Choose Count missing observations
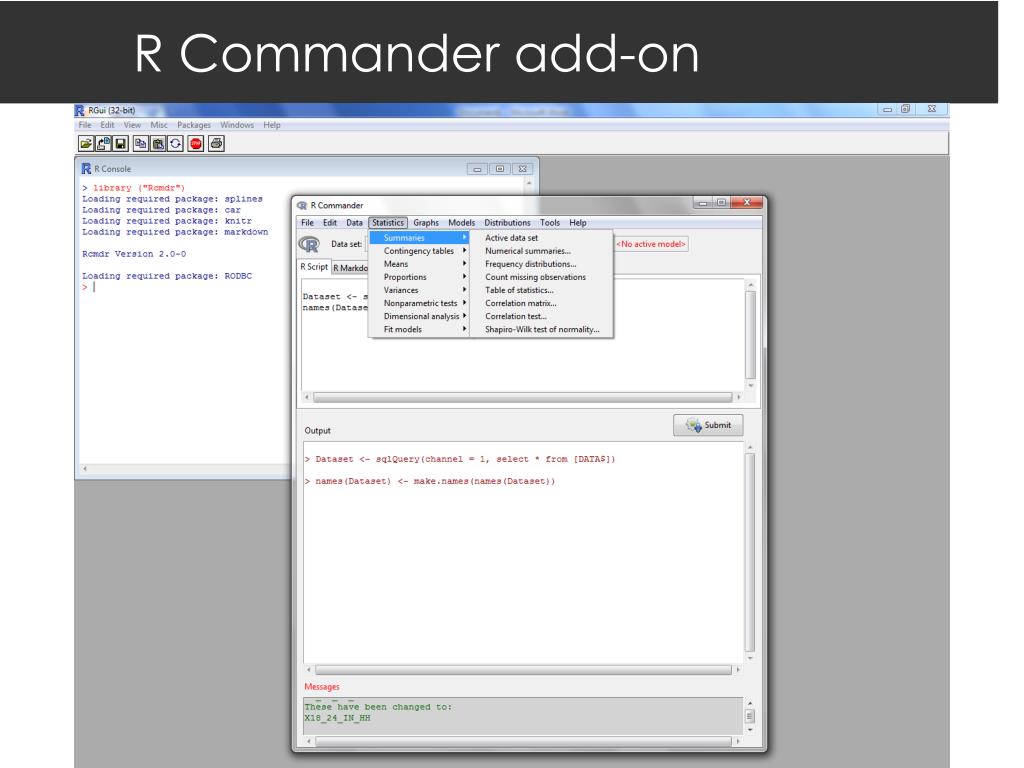Viewport: 1024px width, 768px height. tap(541, 277)
